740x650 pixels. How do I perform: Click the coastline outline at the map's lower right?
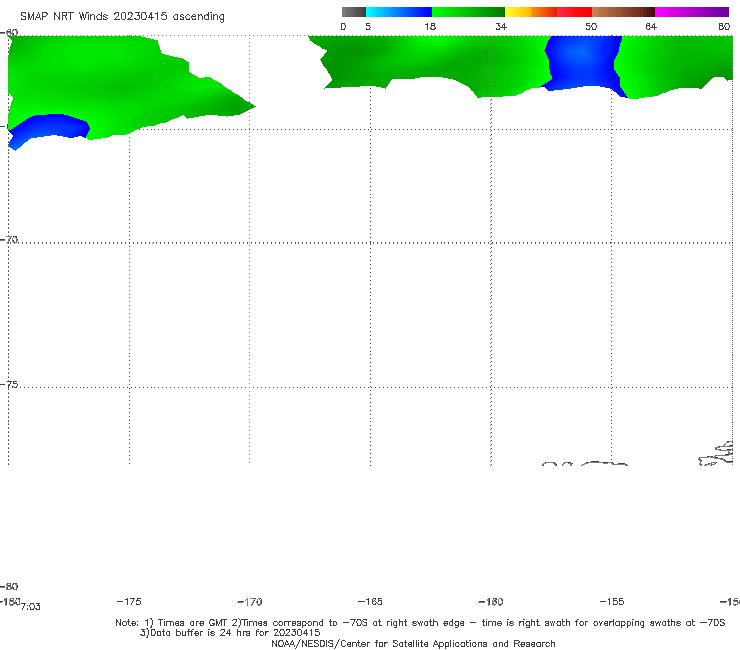716,454
